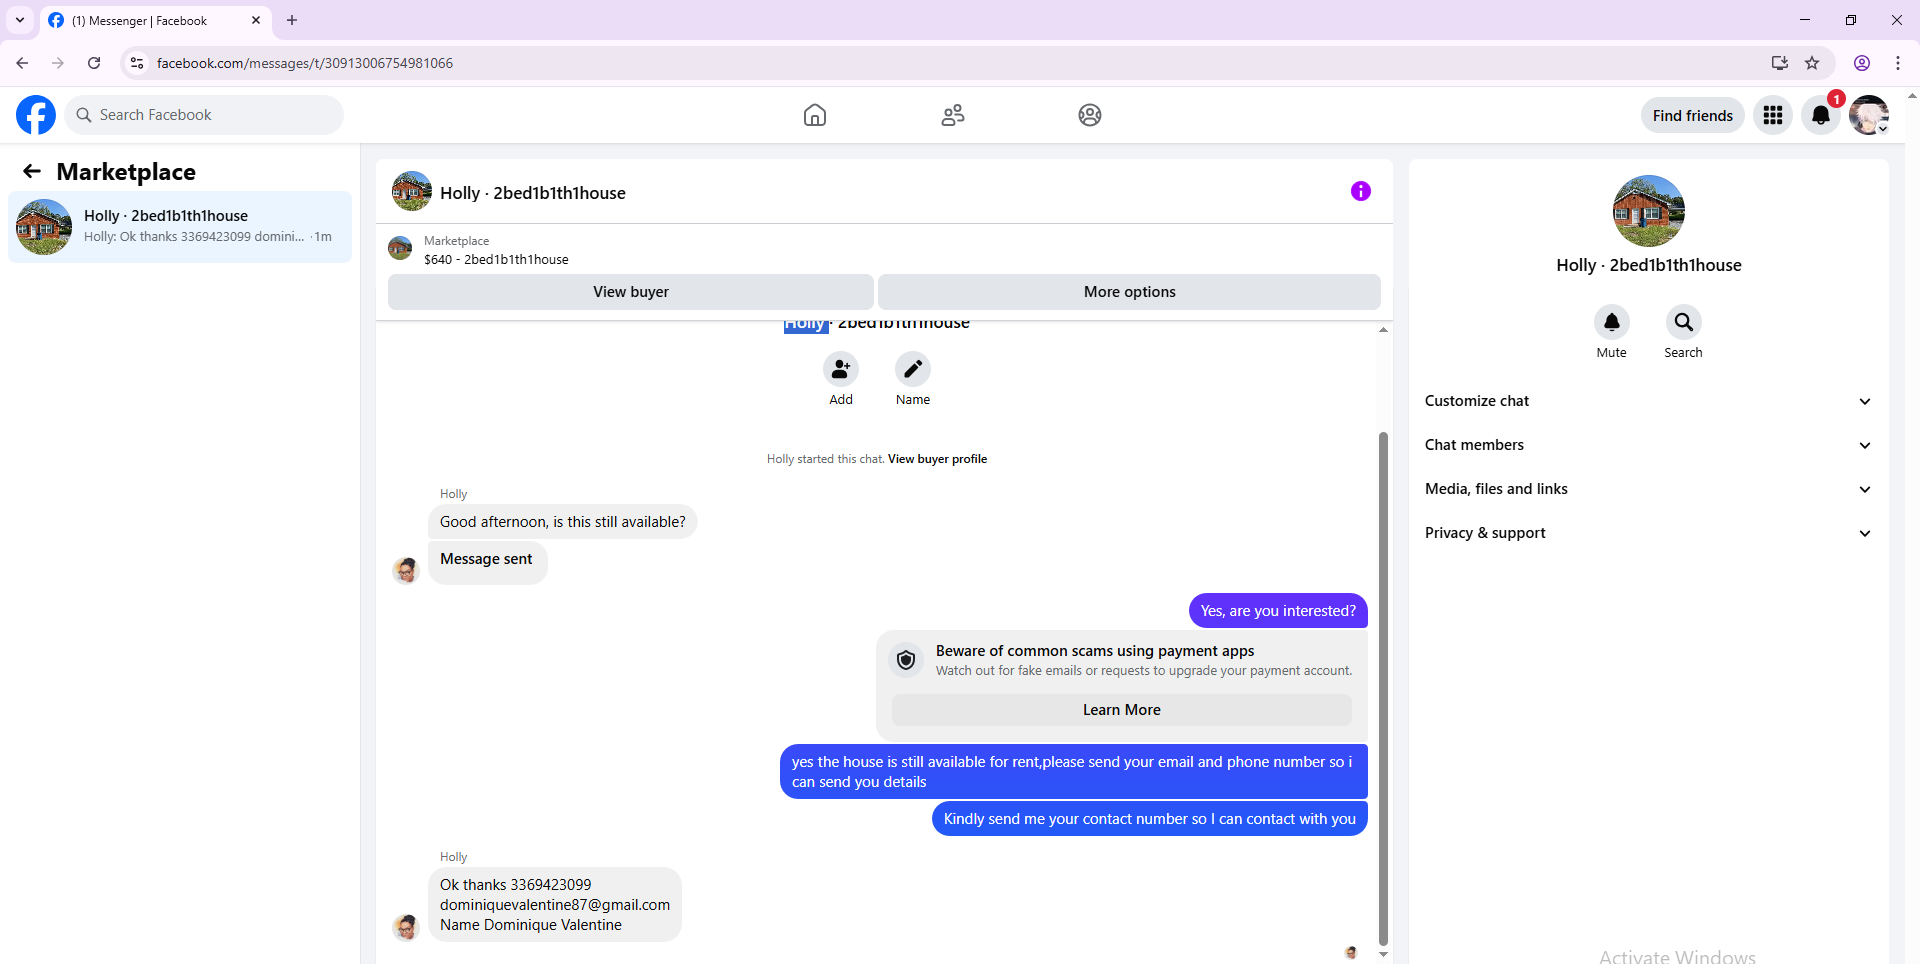The width and height of the screenshot is (1920, 964).
Task: Expand Privacy & support section
Action: coord(1648,533)
